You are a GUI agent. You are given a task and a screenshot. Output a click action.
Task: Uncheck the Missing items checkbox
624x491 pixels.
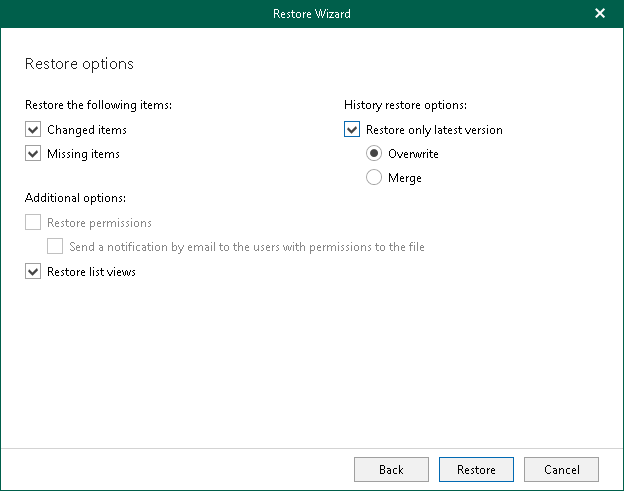click(33, 154)
